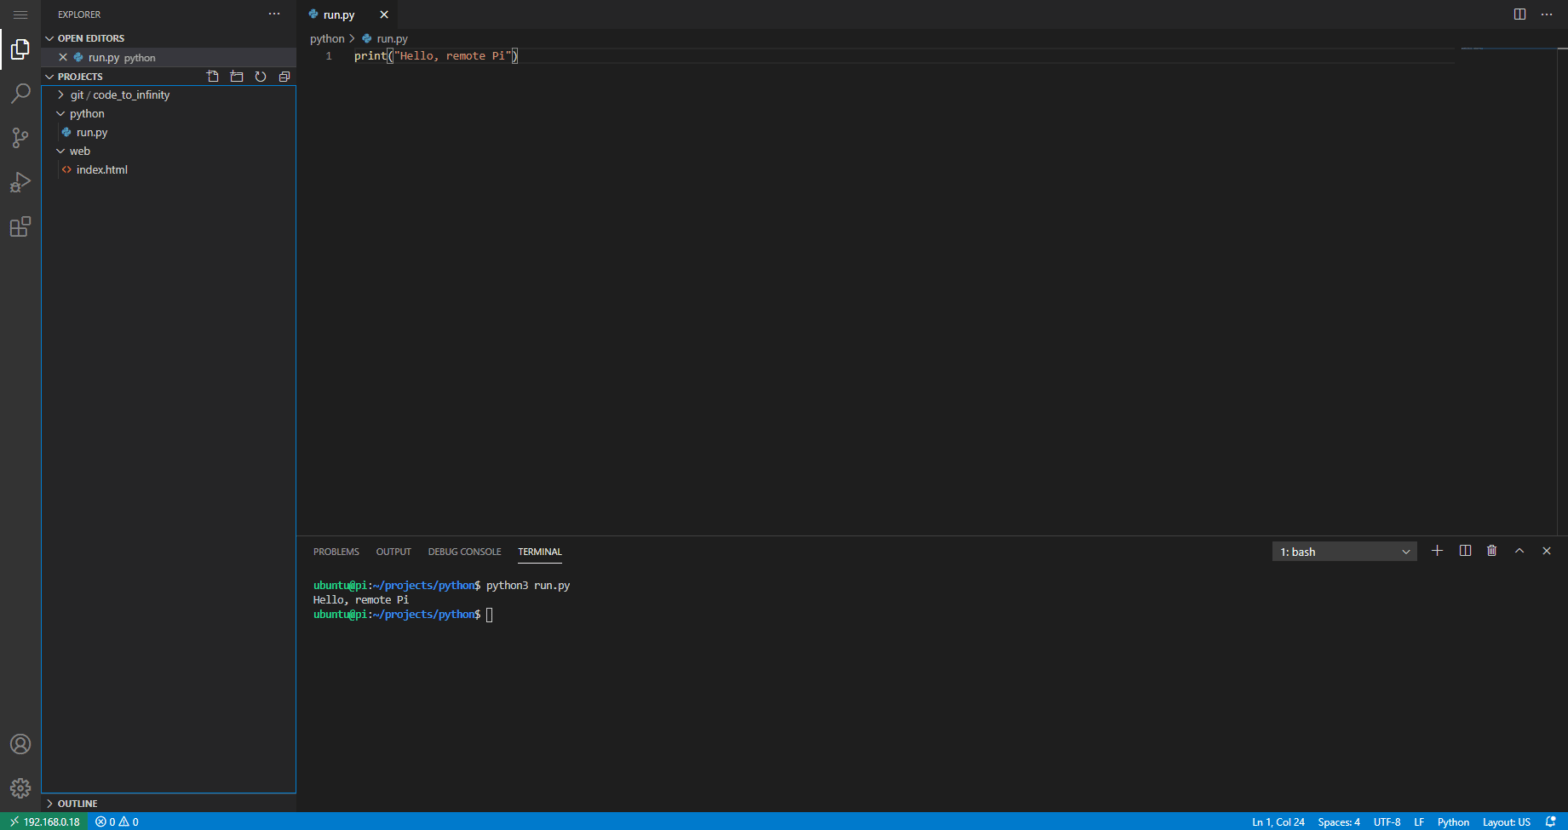1568x830 pixels.
Task: Open the Manage settings gear
Action: (20, 788)
